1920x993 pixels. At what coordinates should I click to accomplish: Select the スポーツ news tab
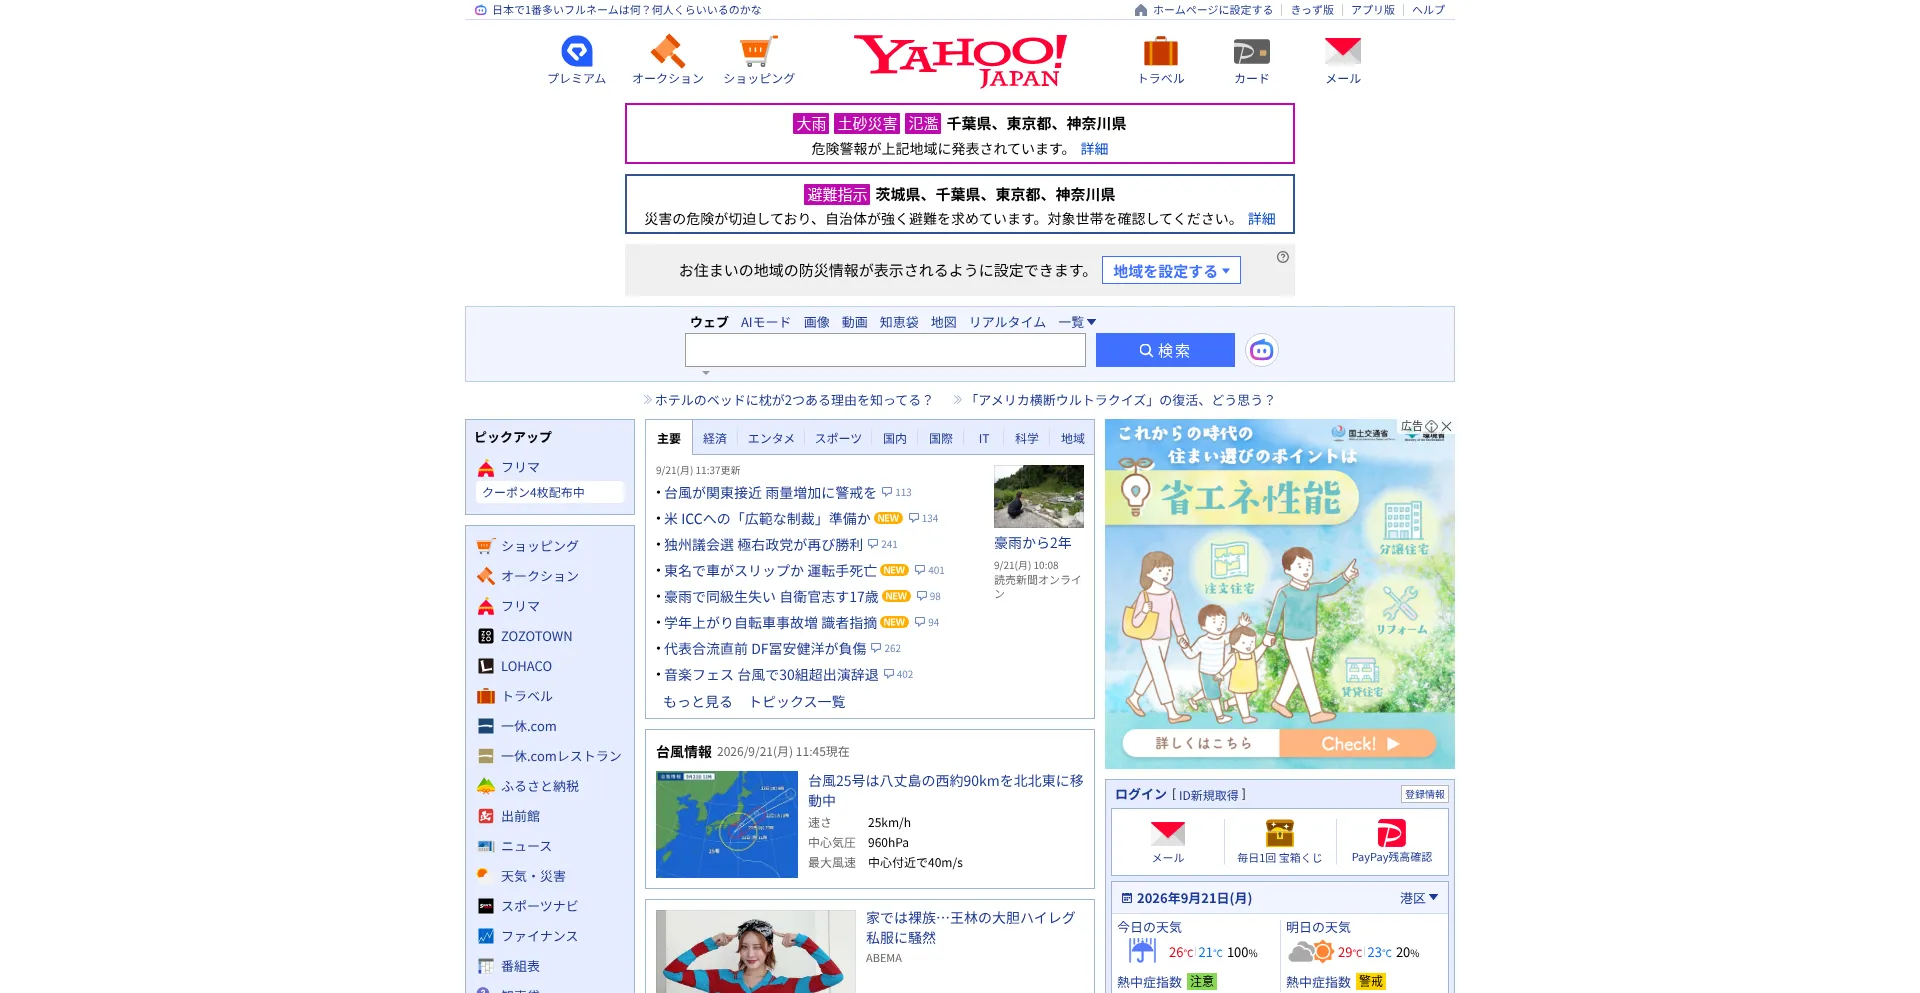(x=838, y=438)
